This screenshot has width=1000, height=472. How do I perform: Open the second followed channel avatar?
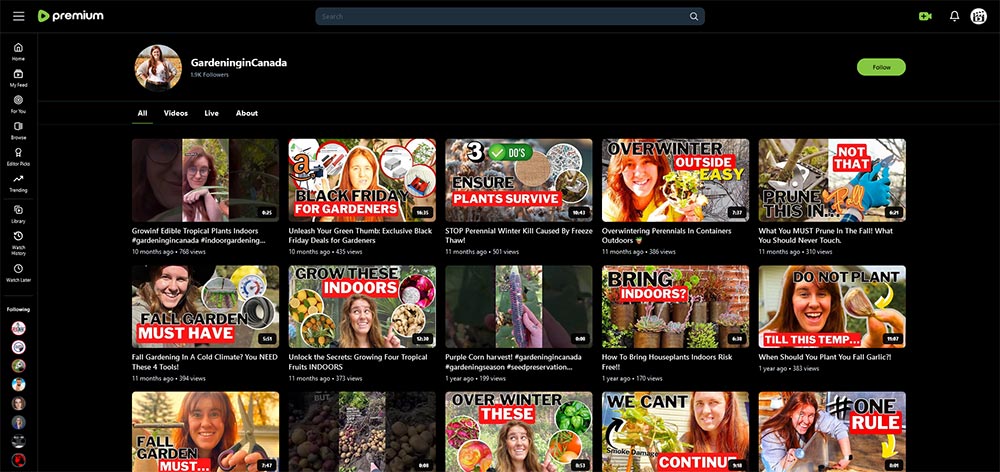tap(18, 347)
